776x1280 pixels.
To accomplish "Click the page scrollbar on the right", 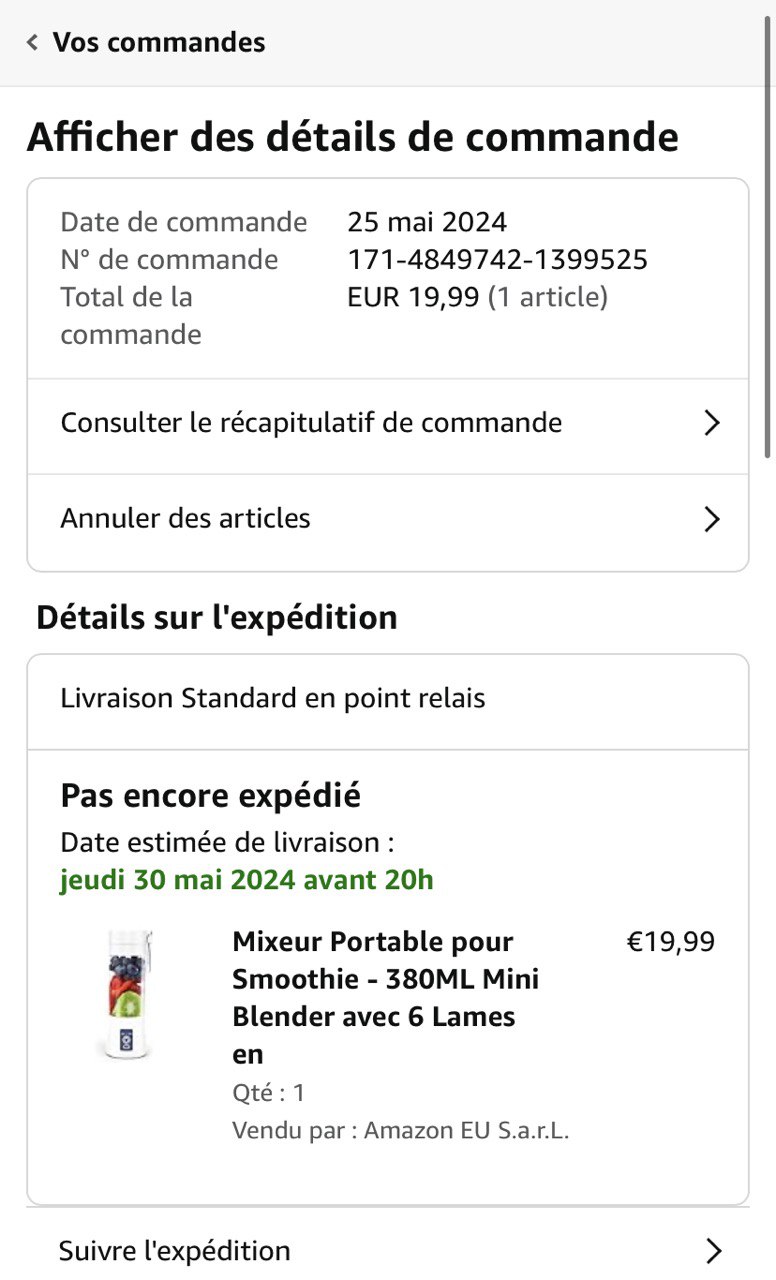I will pyautogui.click(x=768, y=250).
